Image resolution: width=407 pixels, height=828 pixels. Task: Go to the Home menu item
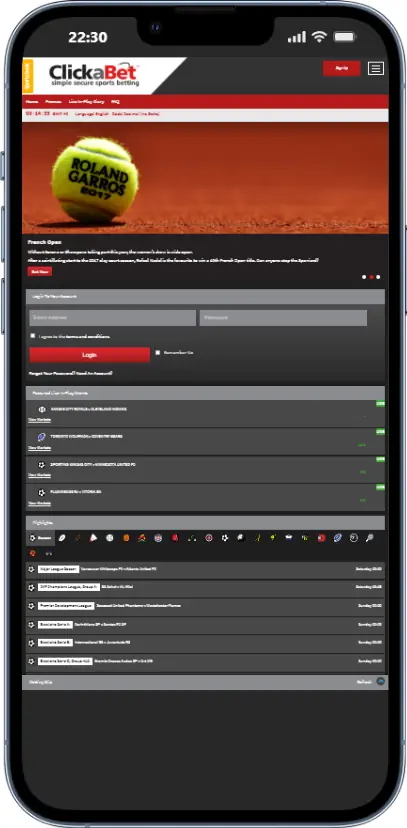pyautogui.click(x=32, y=101)
